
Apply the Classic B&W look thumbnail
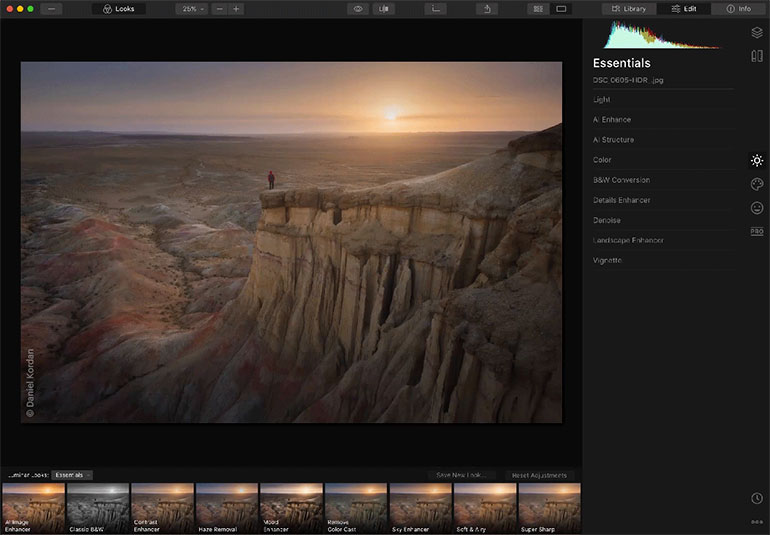tap(97, 508)
